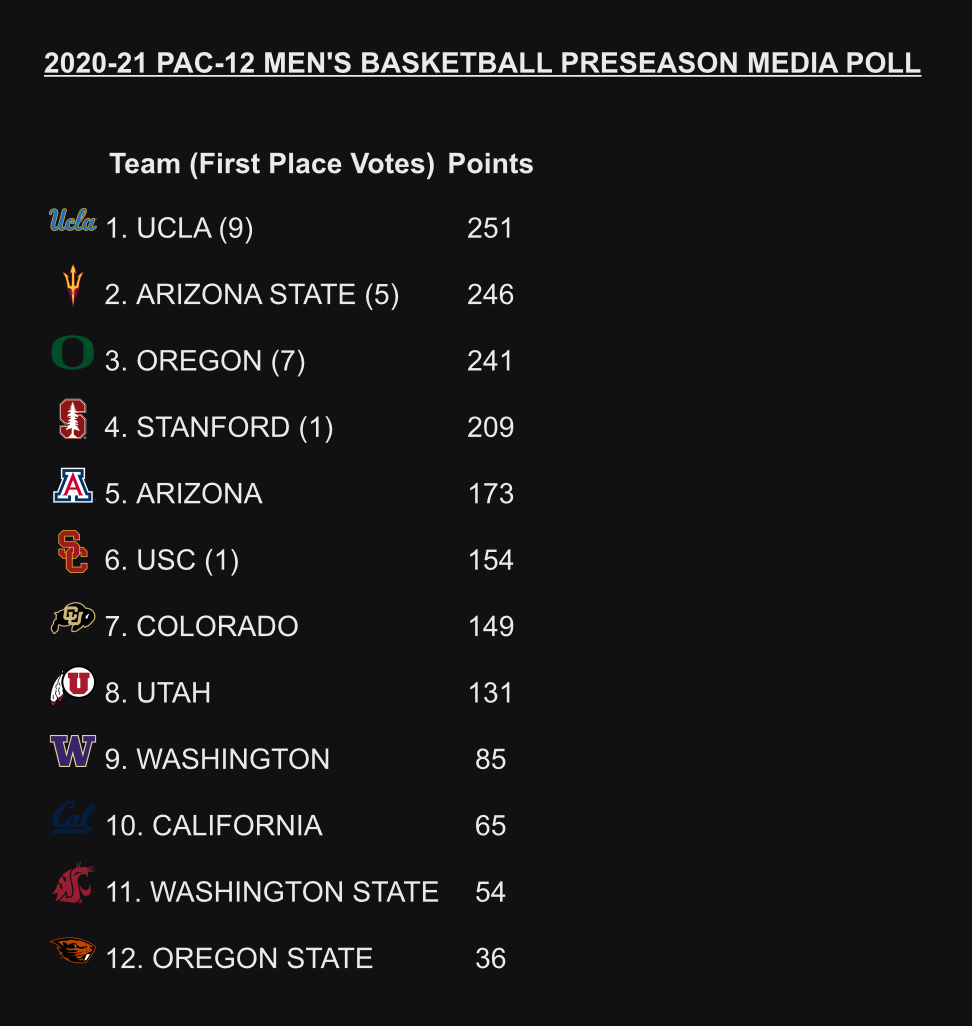972x1026 pixels.
Task: Select the 1. UCLA (9) row text
Action: 179,228
